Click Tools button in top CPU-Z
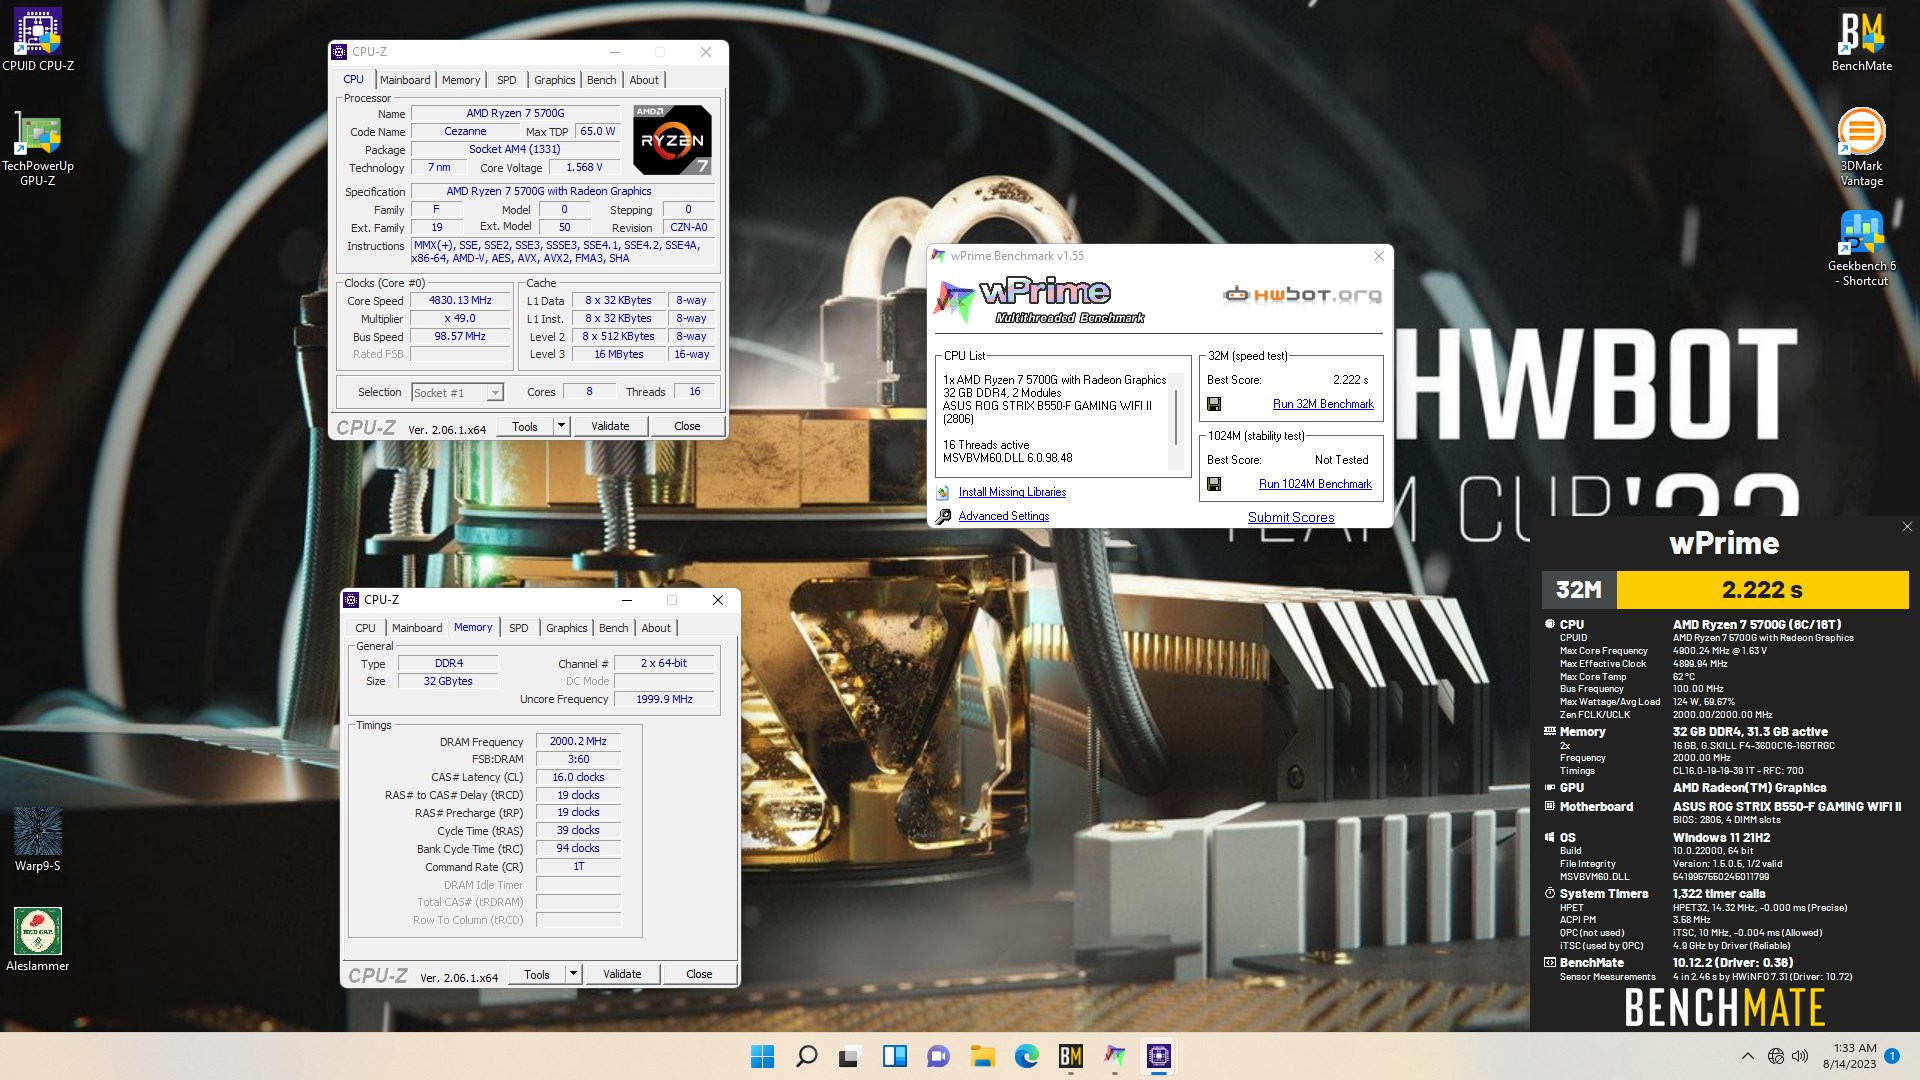1920x1080 pixels. (x=525, y=426)
